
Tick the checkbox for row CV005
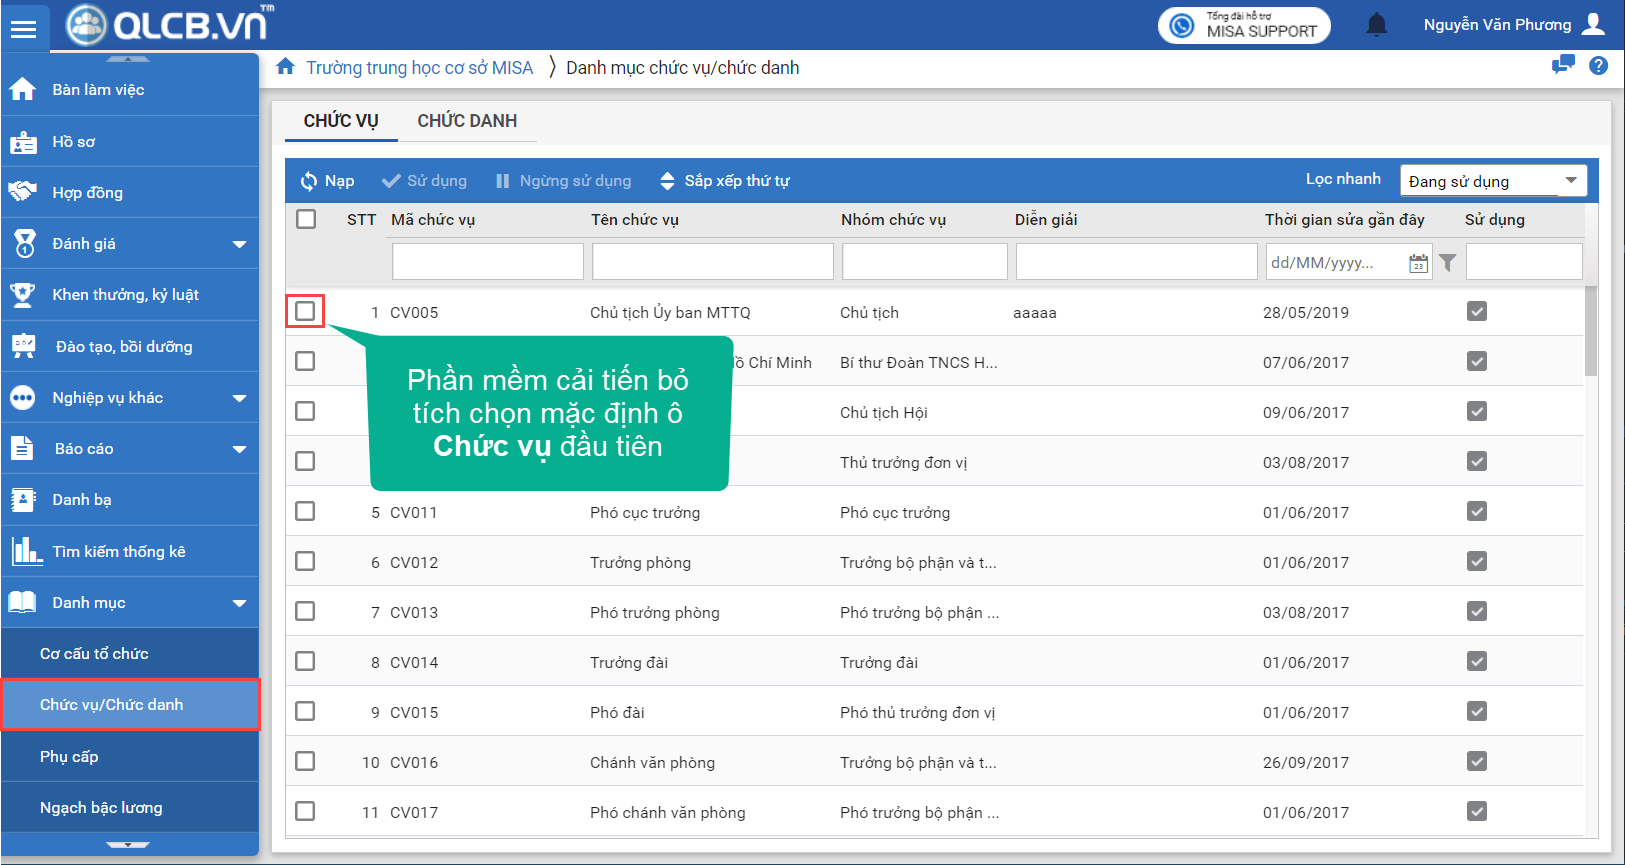(x=305, y=311)
